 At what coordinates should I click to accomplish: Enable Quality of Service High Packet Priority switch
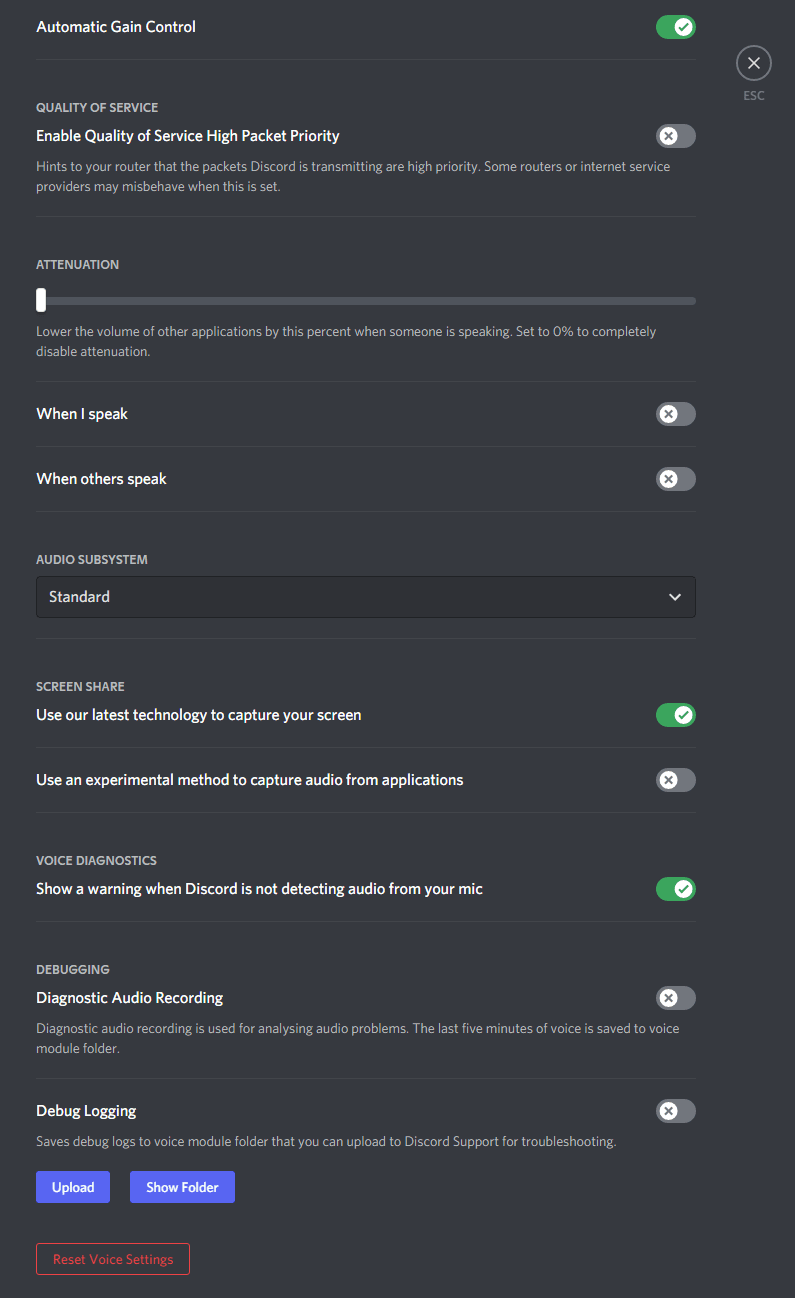pyautogui.click(x=675, y=136)
